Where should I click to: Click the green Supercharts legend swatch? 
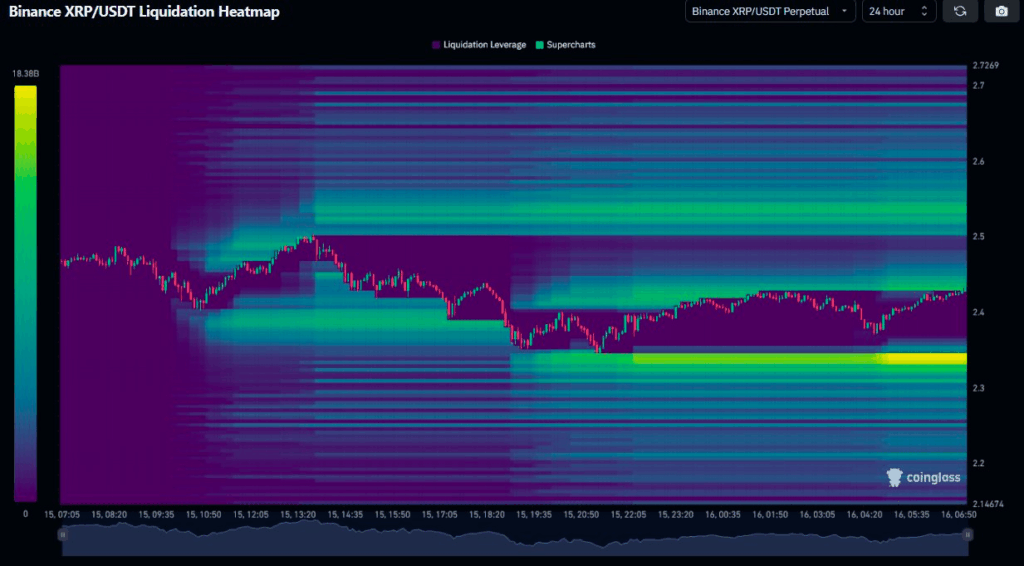[539, 45]
